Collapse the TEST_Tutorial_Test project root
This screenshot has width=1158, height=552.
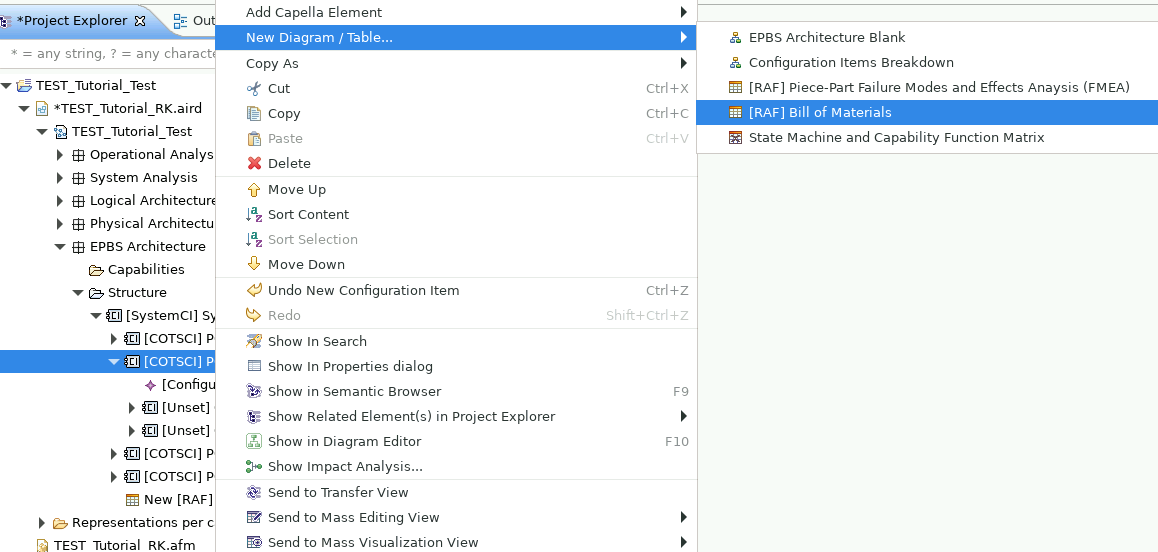pyautogui.click(x=7, y=86)
